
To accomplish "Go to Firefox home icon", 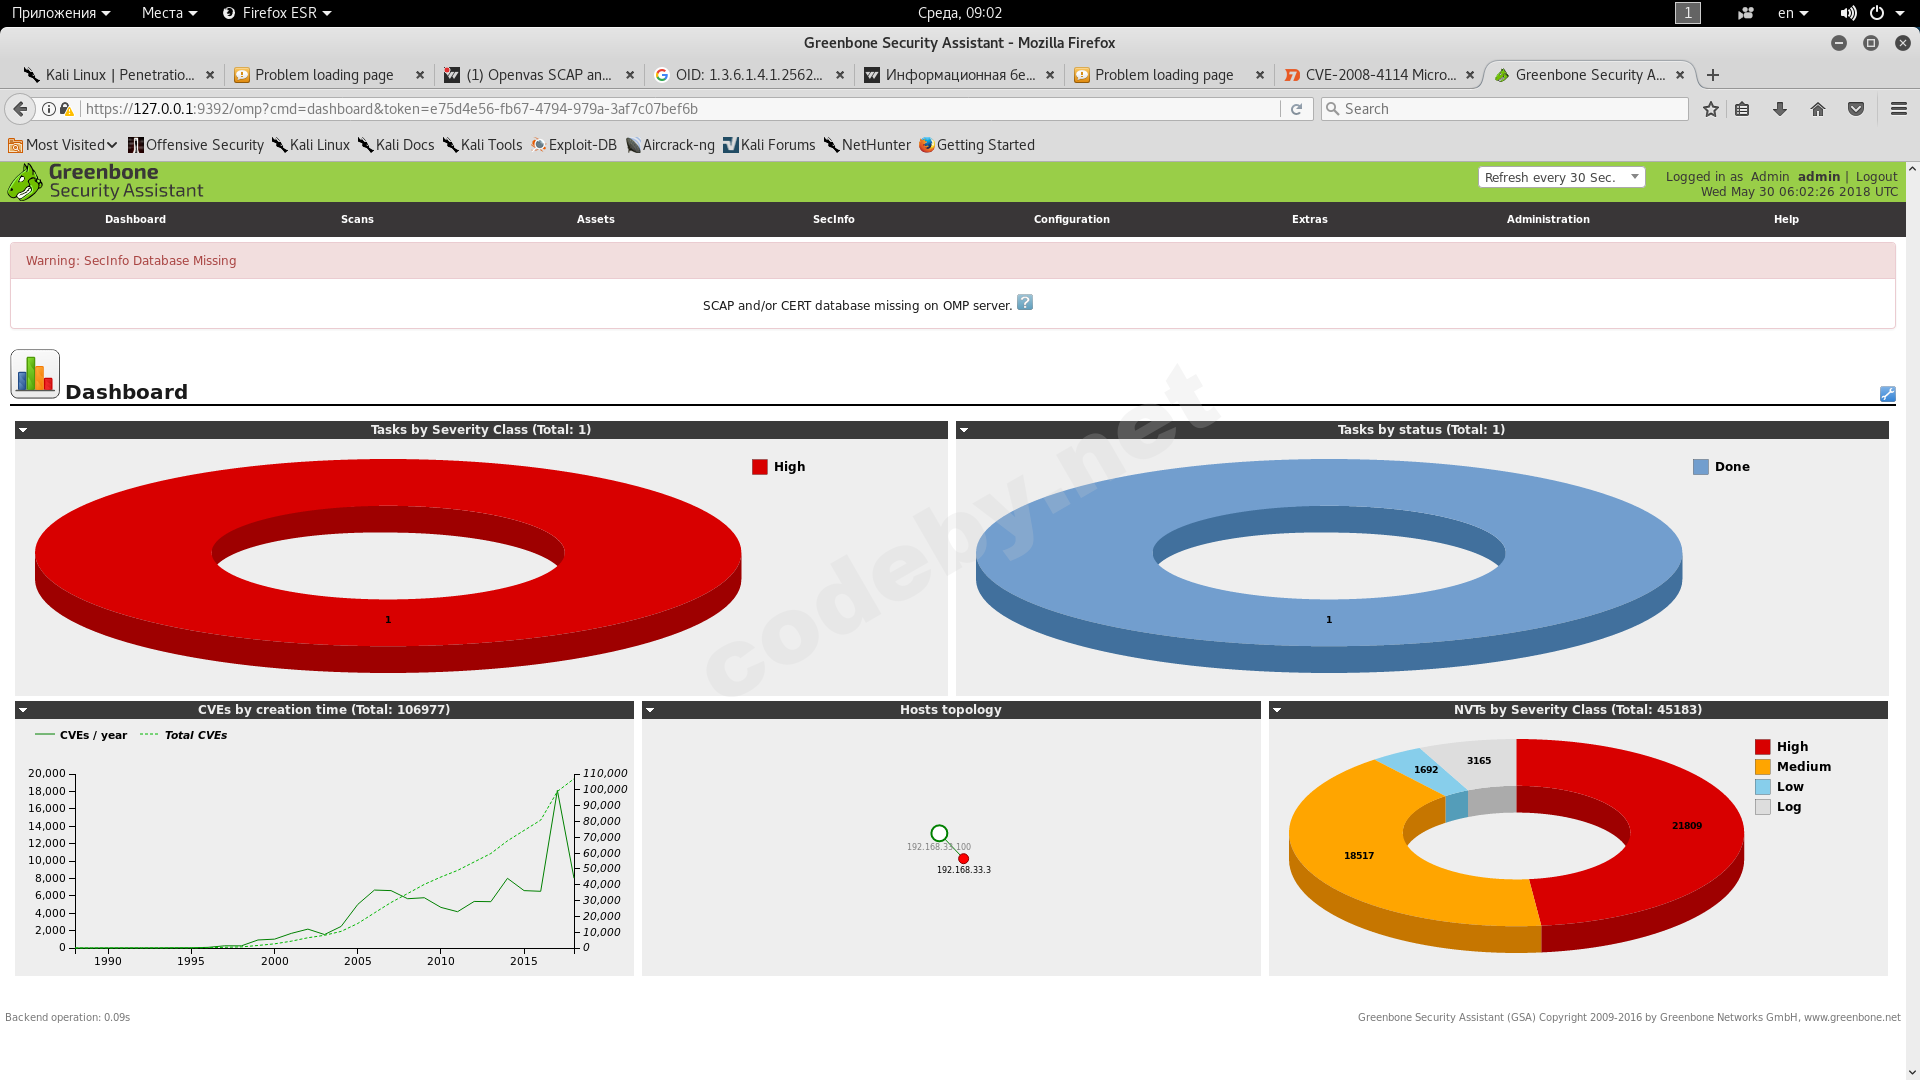I will point(1818,109).
